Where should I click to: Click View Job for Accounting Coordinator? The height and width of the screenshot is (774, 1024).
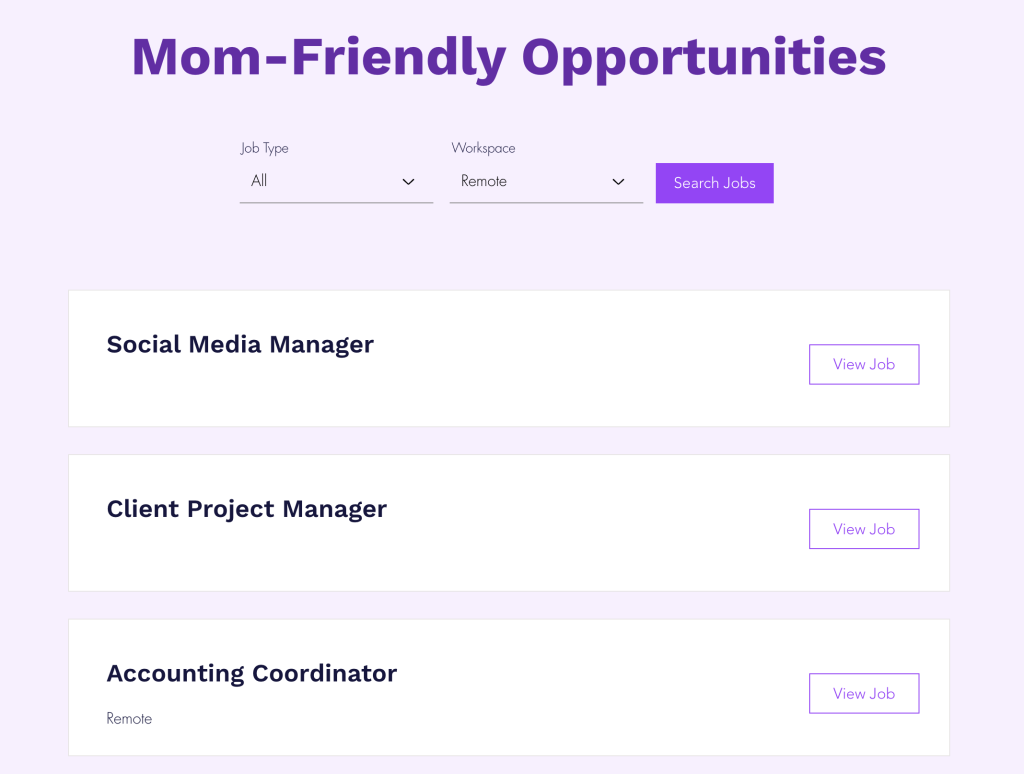click(863, 693)
